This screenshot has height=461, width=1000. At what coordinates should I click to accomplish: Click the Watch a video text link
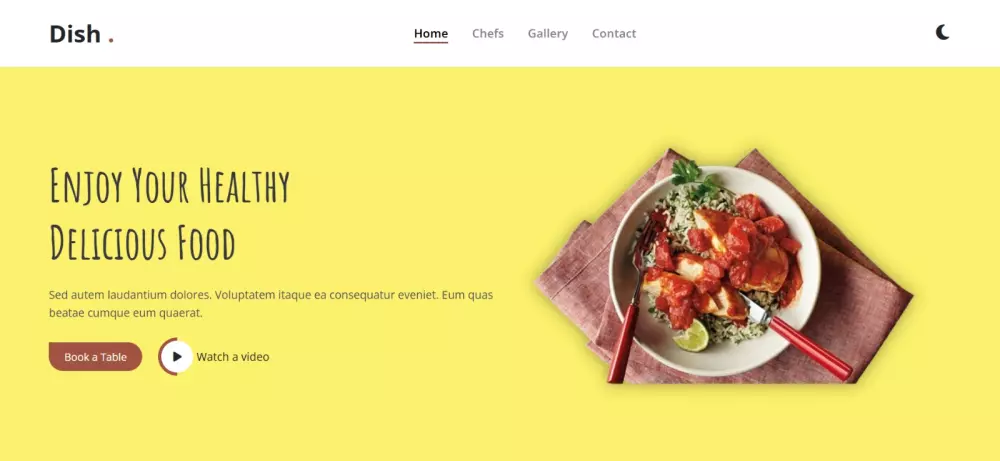(233, 356)
